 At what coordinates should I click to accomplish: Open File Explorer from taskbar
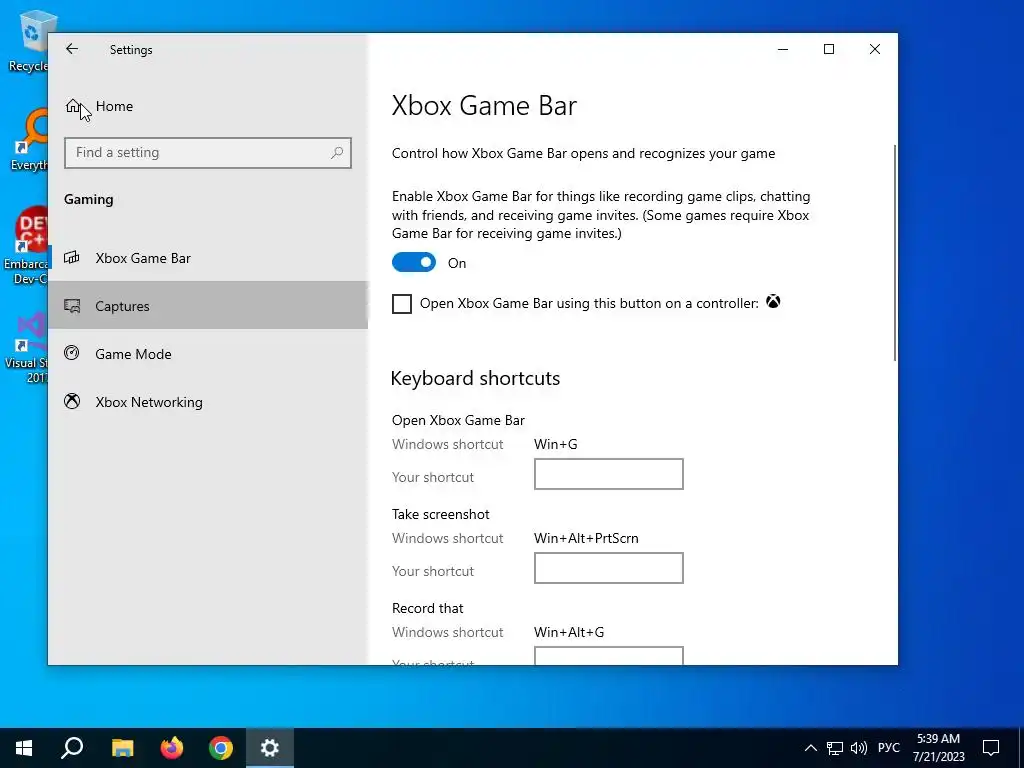point(122,748)
